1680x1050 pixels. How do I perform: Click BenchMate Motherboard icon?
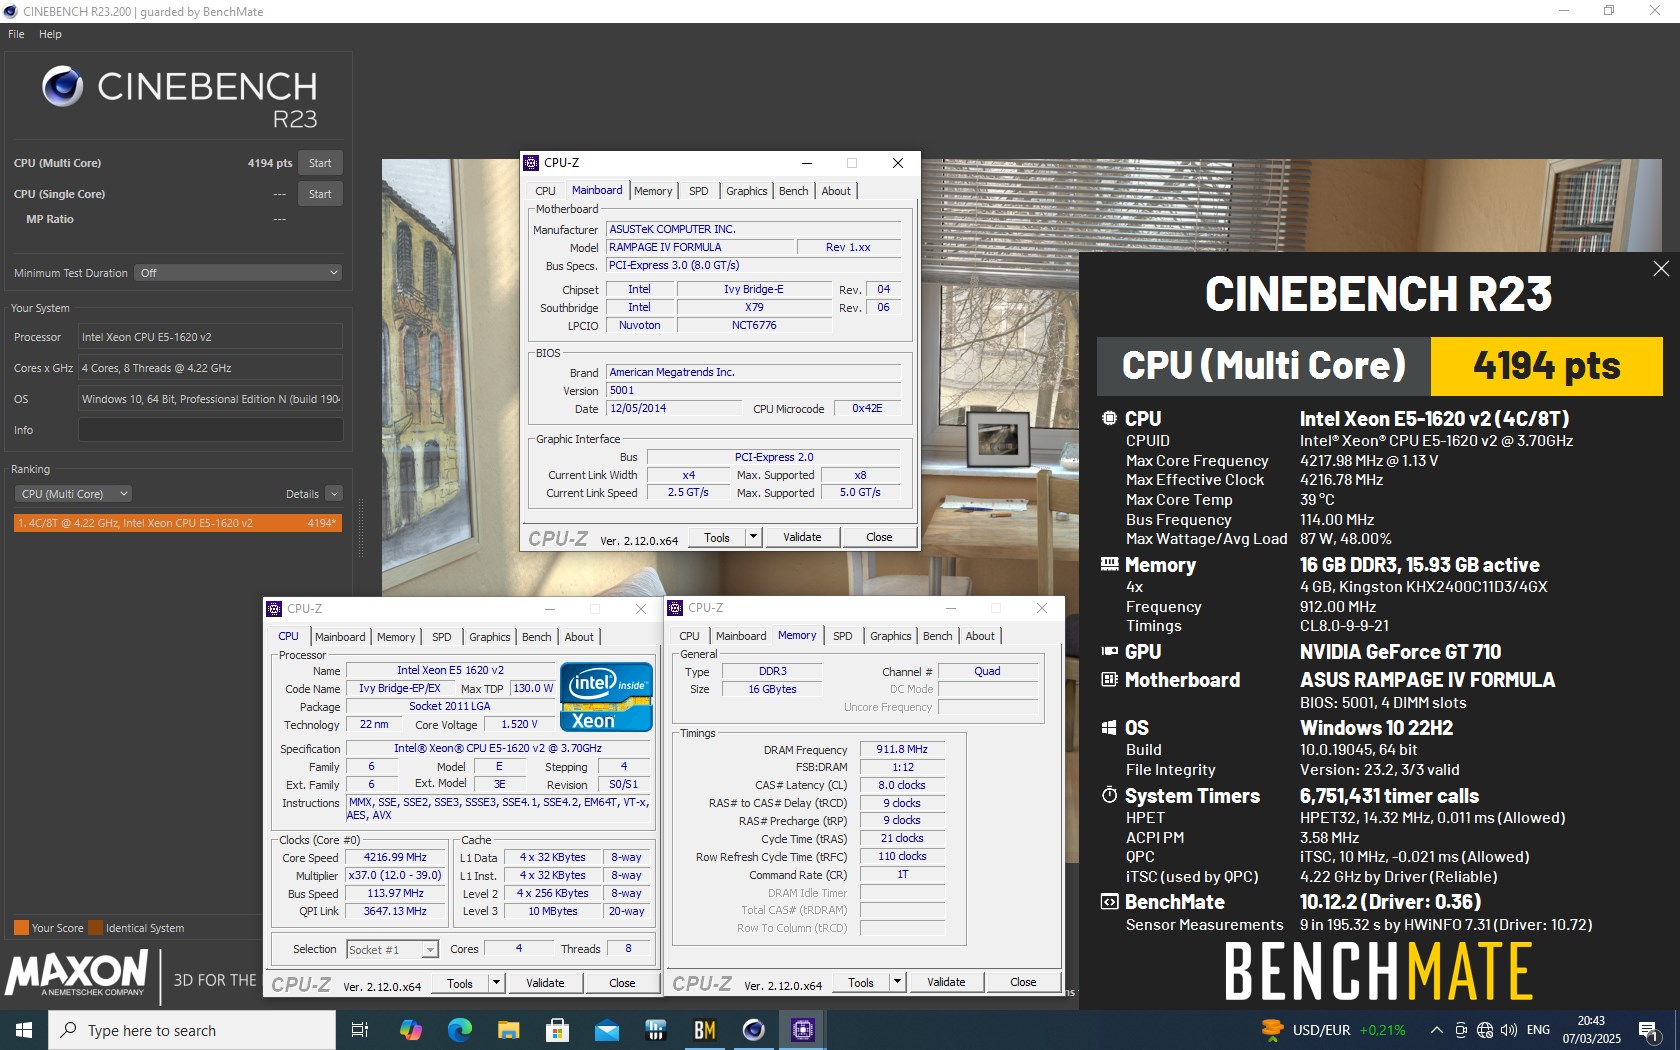pyautogui.click(x=1109, y=680)
